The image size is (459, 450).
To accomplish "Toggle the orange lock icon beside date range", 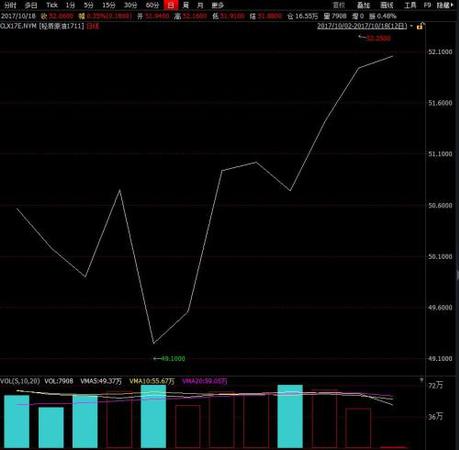I will (x=420, y=26).
